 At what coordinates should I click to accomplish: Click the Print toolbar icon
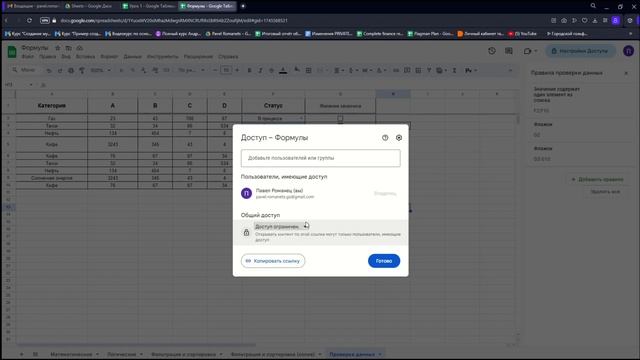click(71, 71)
